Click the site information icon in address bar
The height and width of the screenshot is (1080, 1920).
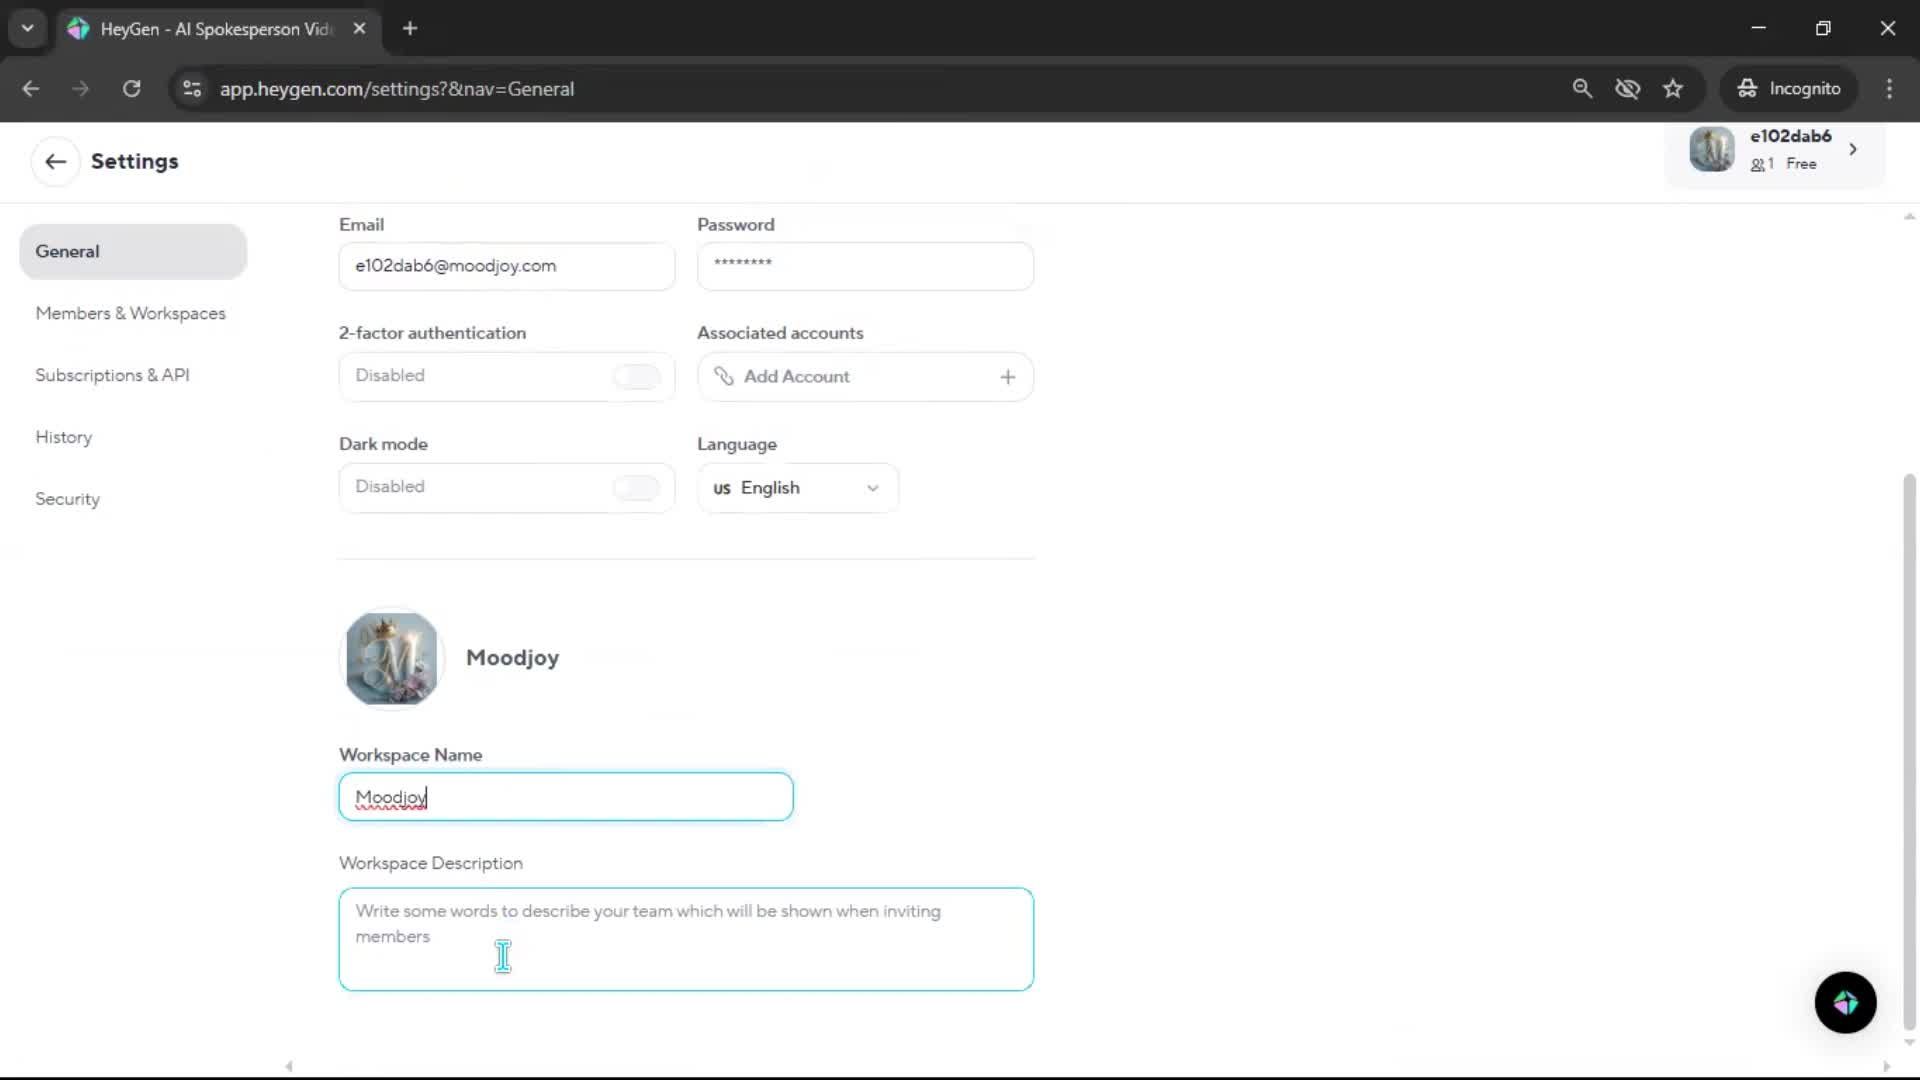click(192, 89)
